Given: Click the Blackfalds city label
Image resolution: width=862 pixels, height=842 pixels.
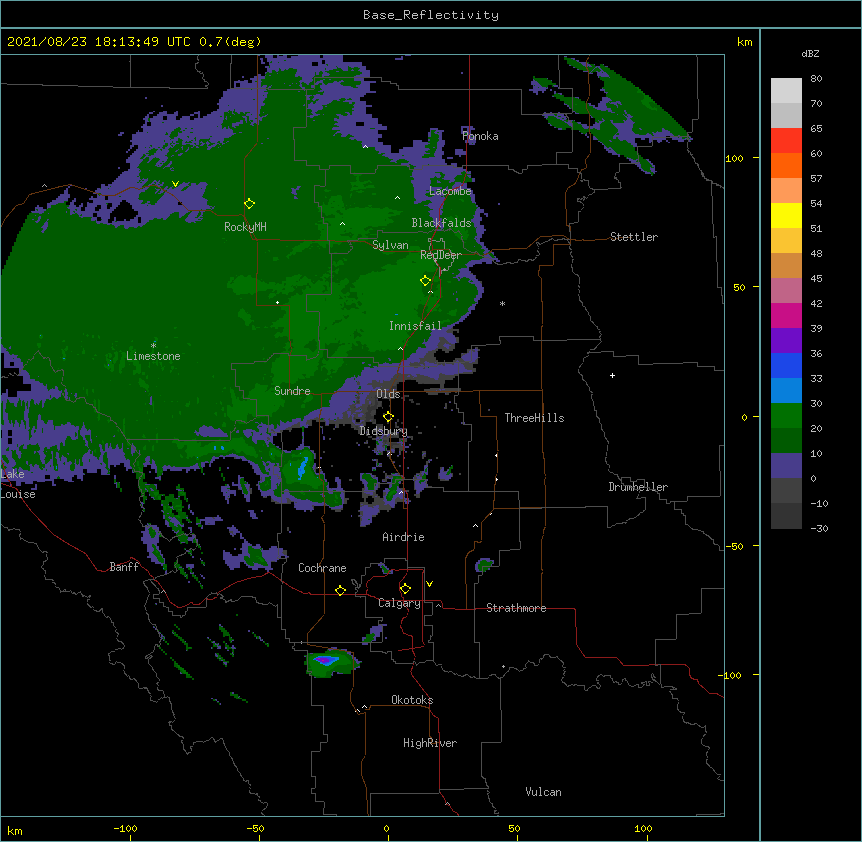Looking at the screenshot, I should pos(441,223).
